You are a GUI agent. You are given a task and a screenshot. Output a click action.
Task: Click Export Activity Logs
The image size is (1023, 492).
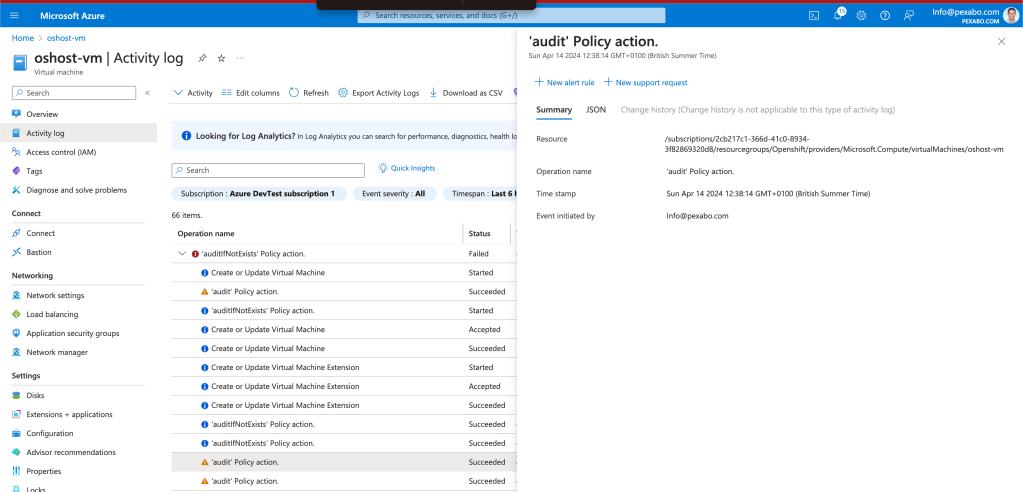click(x=378, y=93)
